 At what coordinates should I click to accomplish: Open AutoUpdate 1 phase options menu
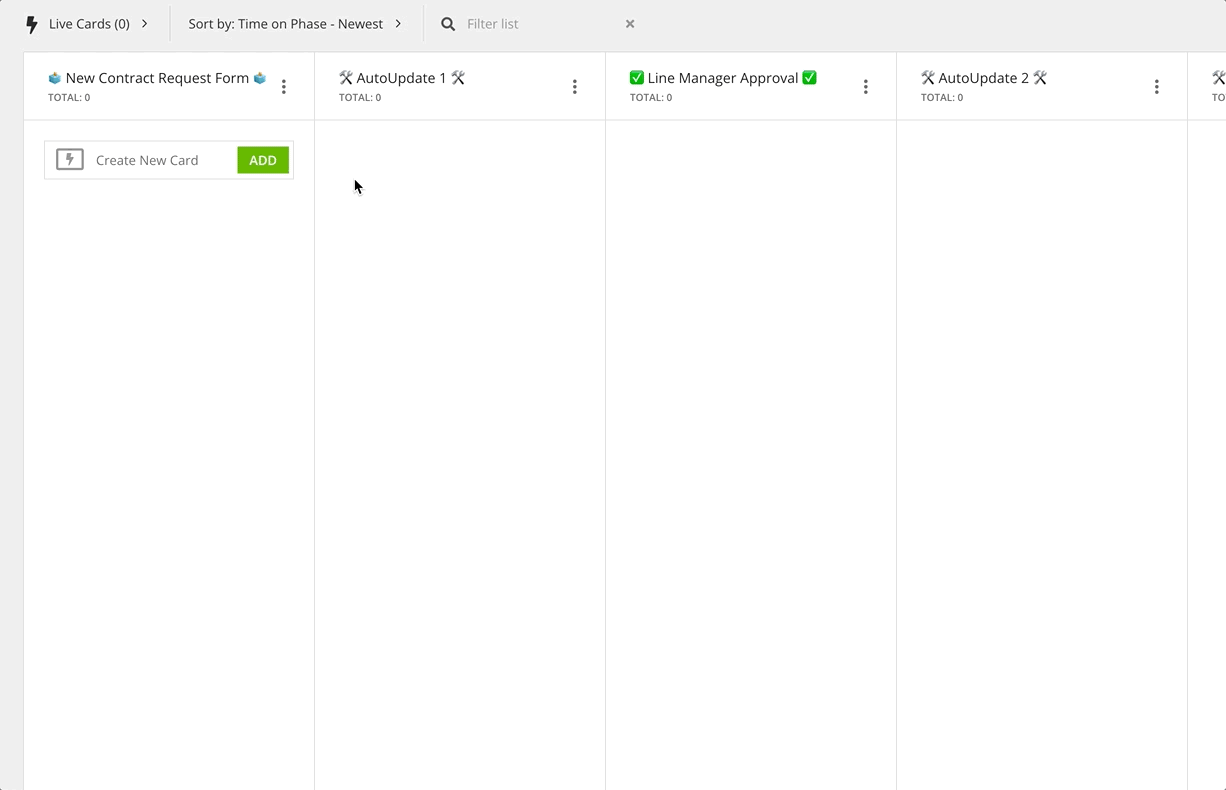[575, 87]
